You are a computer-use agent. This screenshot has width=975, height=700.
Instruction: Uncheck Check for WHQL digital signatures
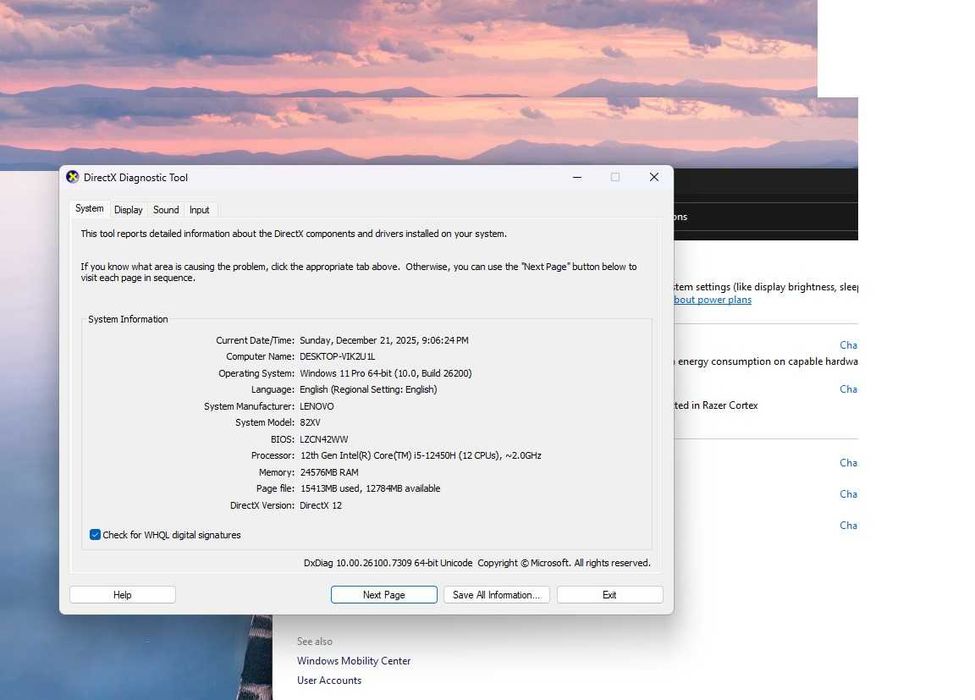95,535
